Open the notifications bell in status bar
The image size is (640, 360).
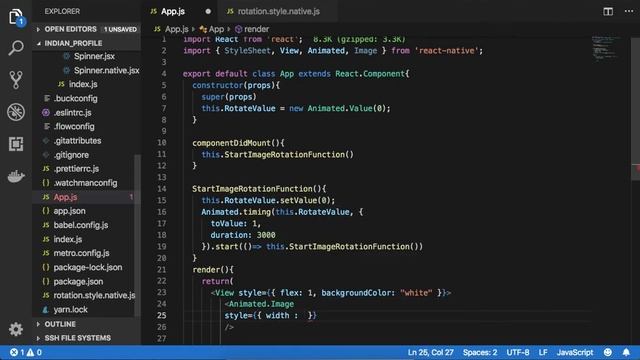(x=626, y=352)
